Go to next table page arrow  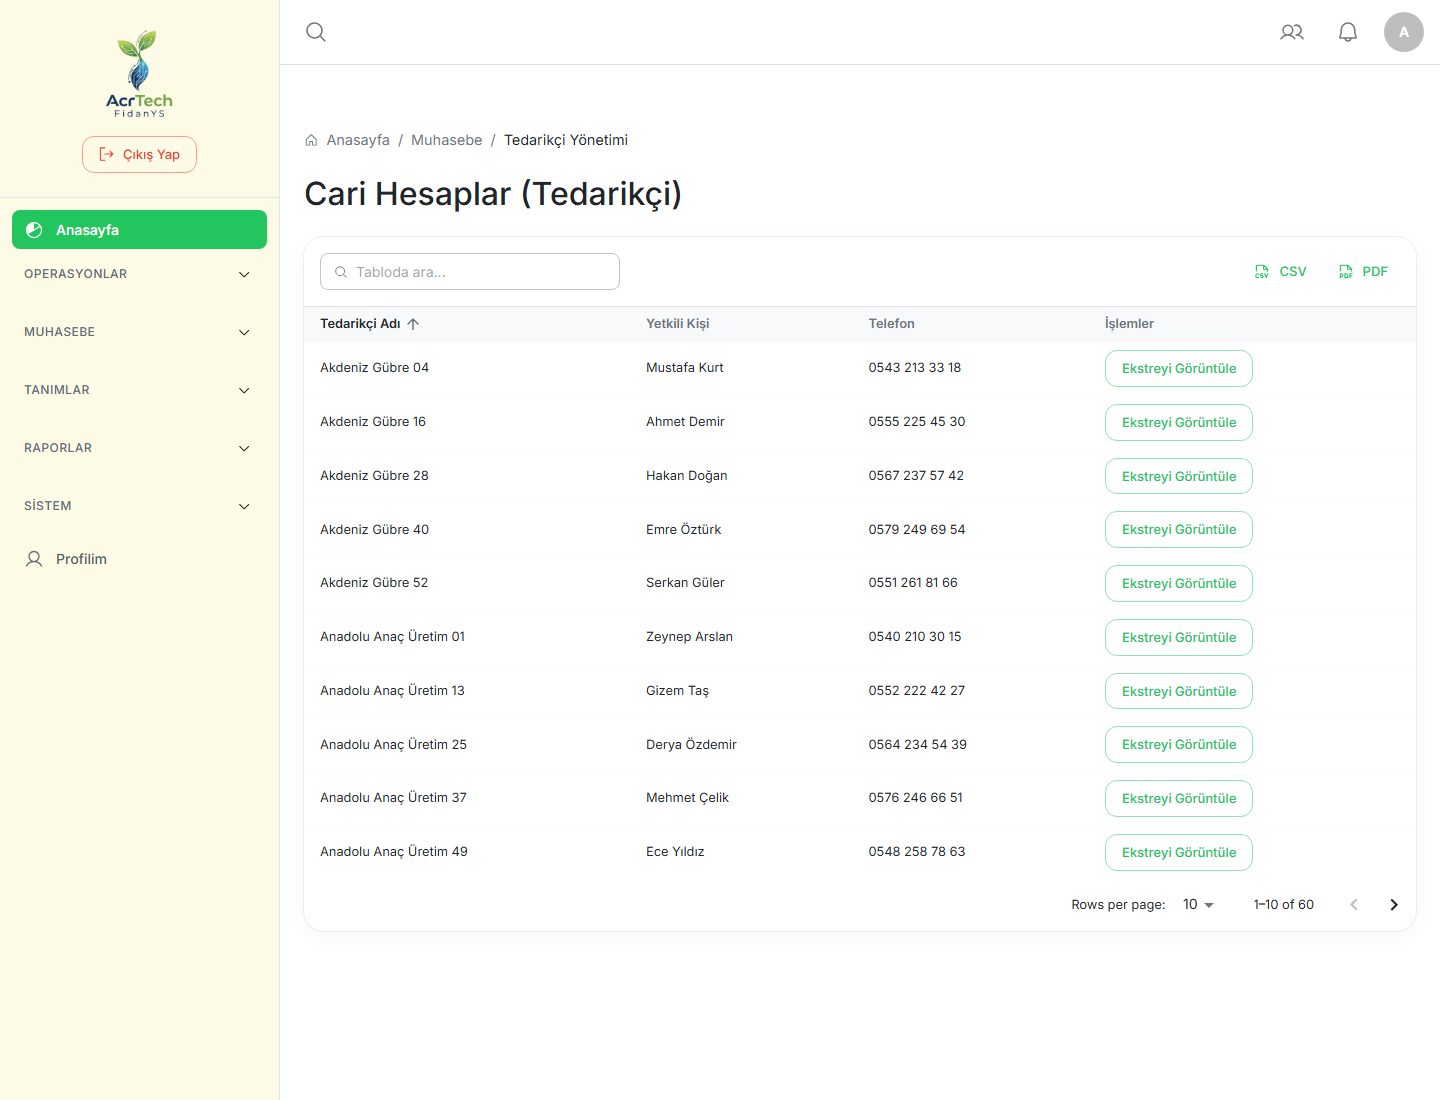click(x=1394, y=905)
